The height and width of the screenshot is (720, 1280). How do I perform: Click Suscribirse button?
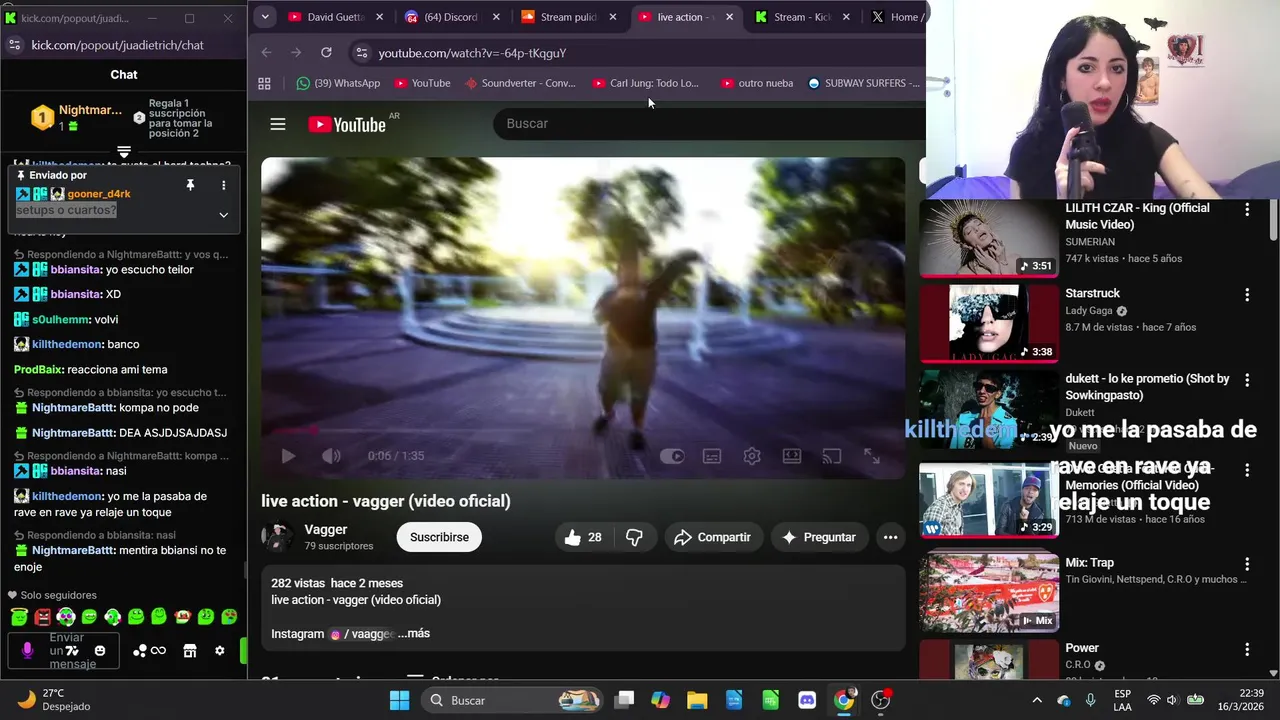pyautogui.click(x=439, y=537)
